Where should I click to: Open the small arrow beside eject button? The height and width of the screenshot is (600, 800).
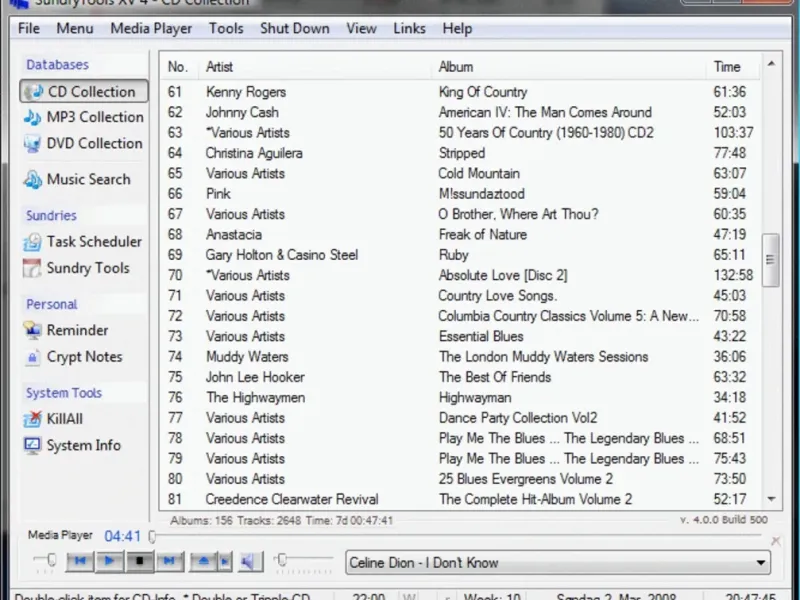click(x=225, y=561)
